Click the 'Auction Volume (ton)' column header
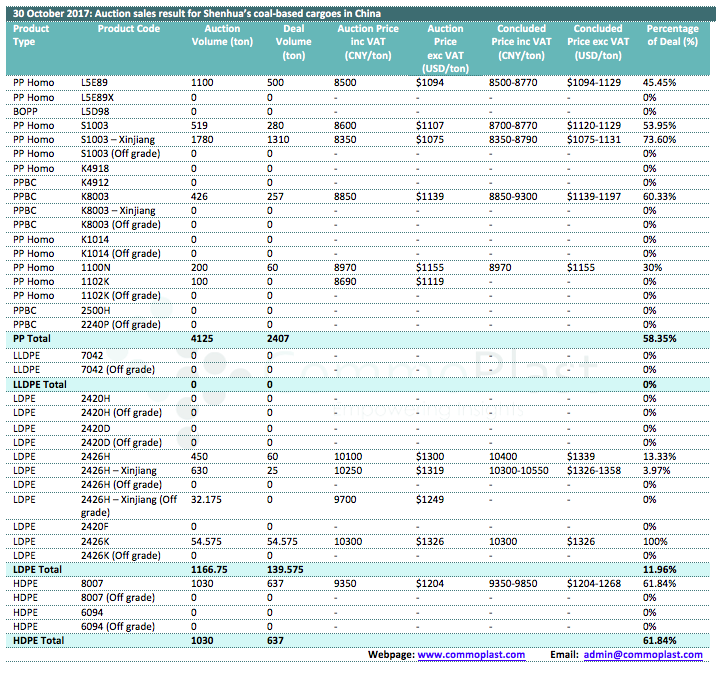 (x=222, y=35)
